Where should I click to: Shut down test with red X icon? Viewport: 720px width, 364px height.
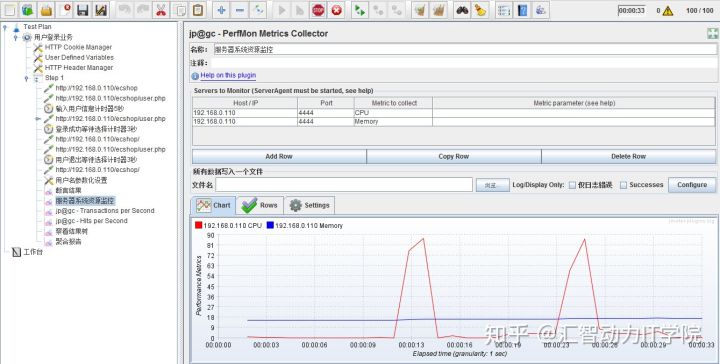[x=337, y=10]
